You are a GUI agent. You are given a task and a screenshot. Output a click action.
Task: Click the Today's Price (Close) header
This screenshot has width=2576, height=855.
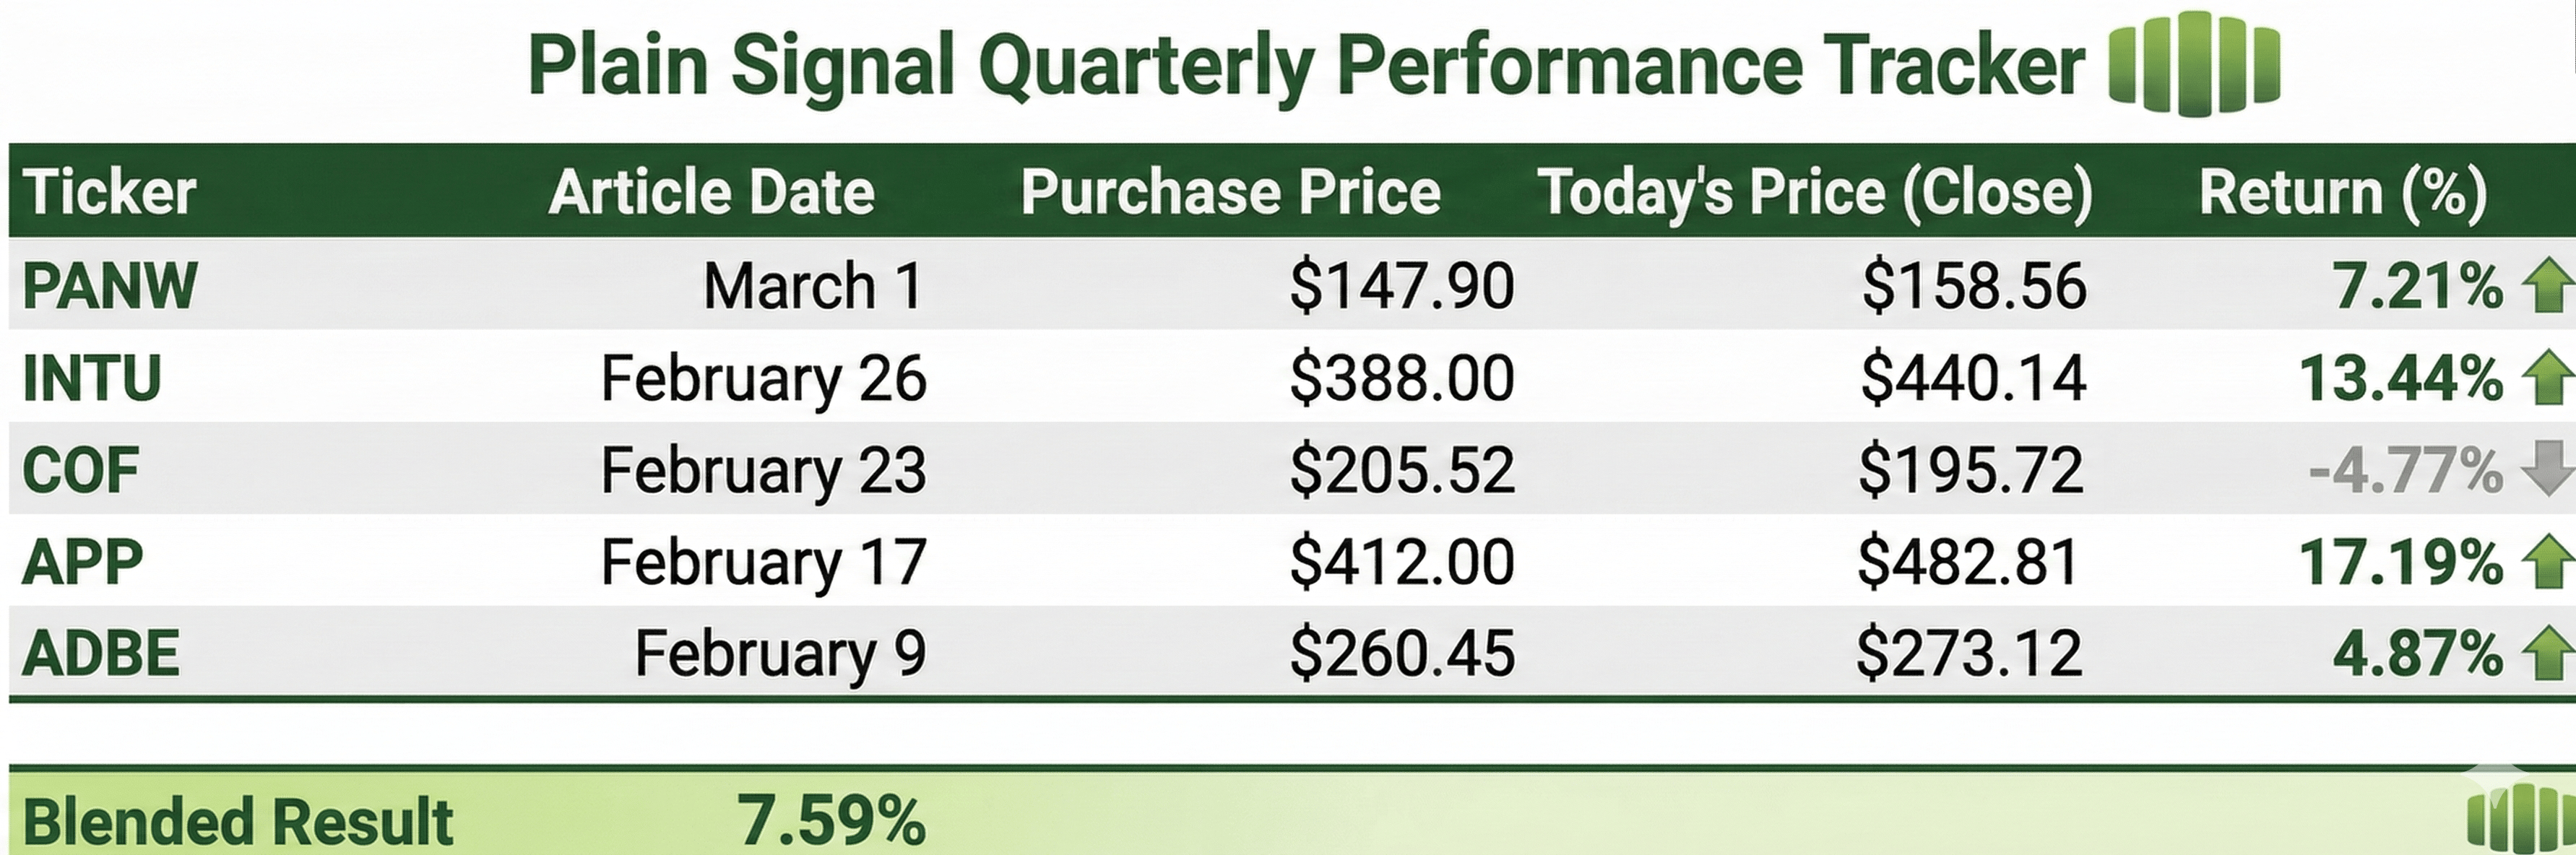point(1814,191)
